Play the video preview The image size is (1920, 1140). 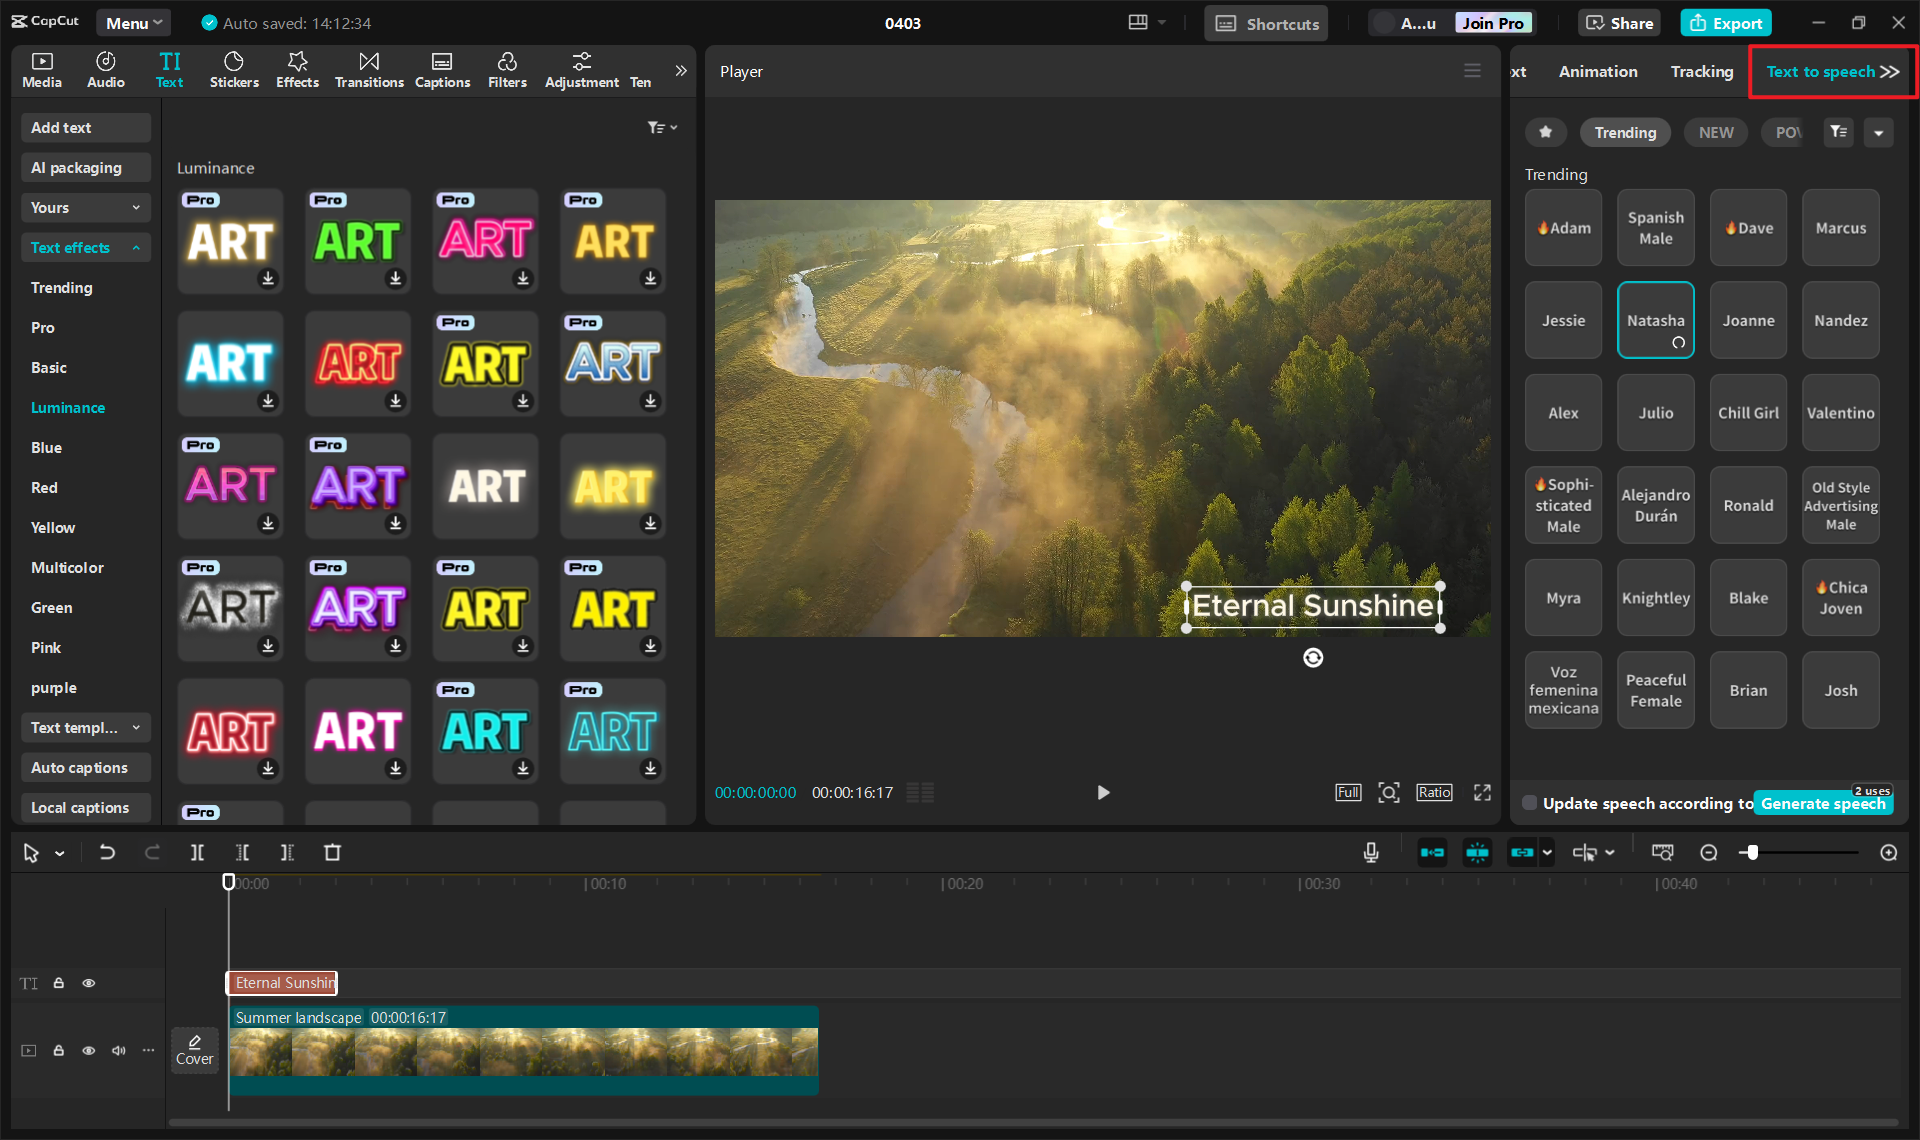[x=1103, y=792]
